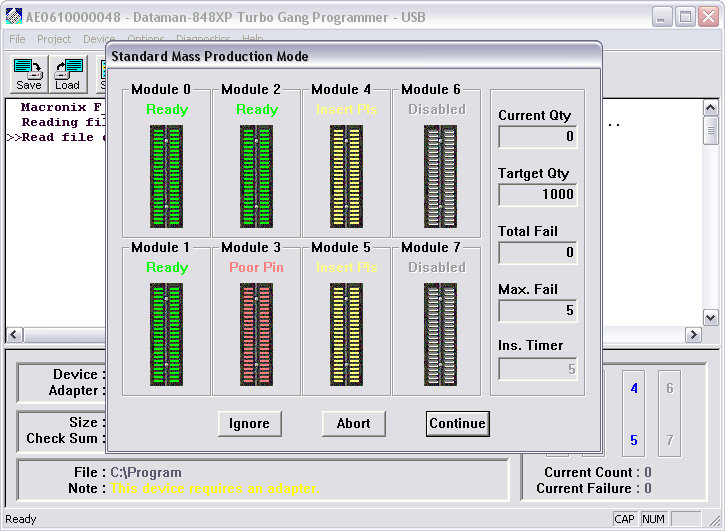The height and width of the screenshot is (531, 725).
Task: Click the yellow adapter note text
Action: pos(215,488)
